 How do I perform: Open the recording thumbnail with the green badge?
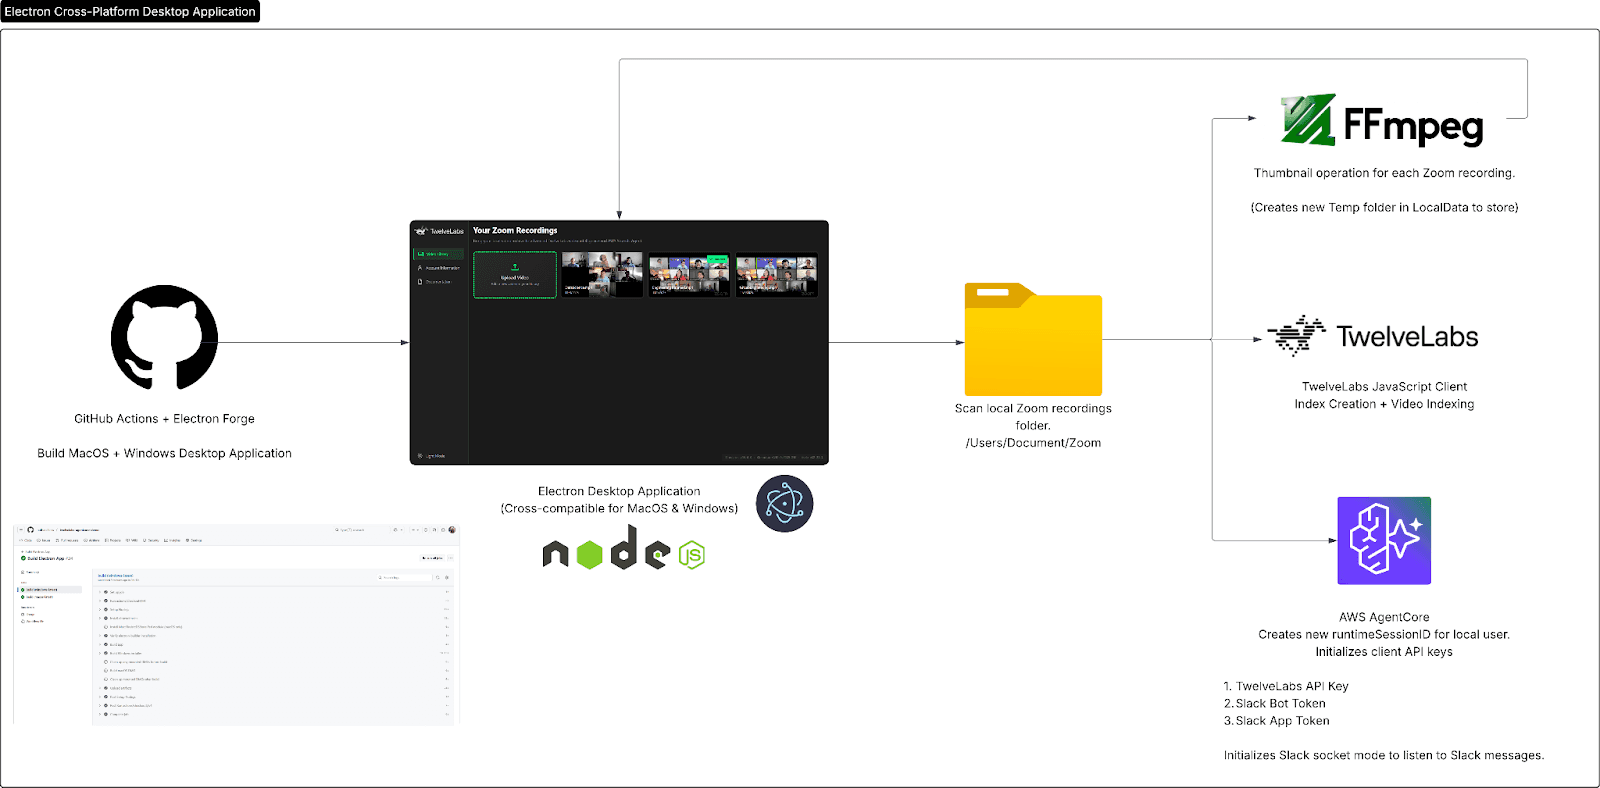click(x=689, y=275)
